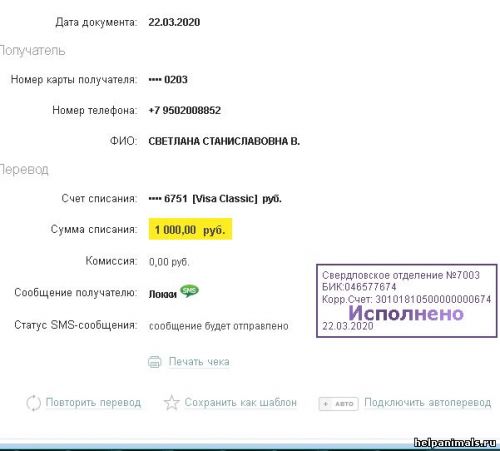Select the Повторить перевод link
This screenshot has height=451, width=500.
pos(93,402)
